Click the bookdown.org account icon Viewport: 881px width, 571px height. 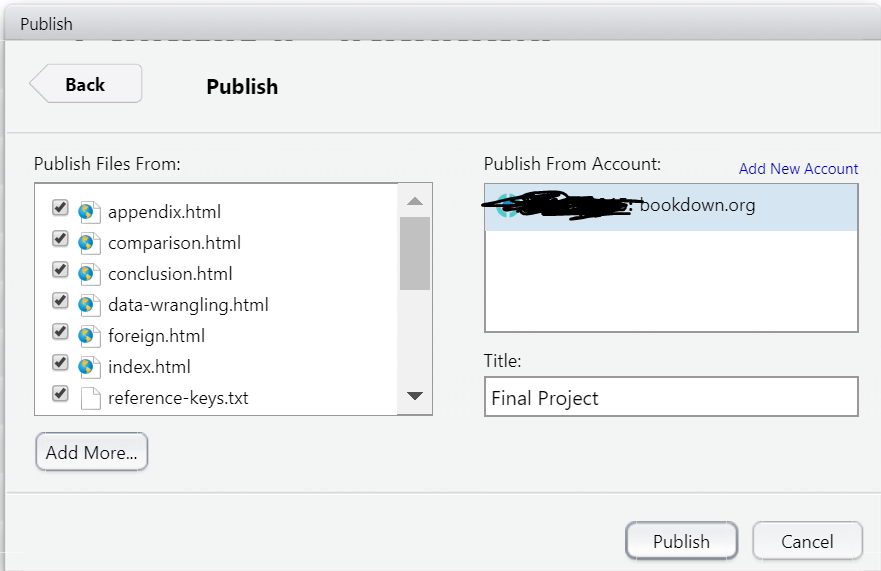click(x=506, y=206)
